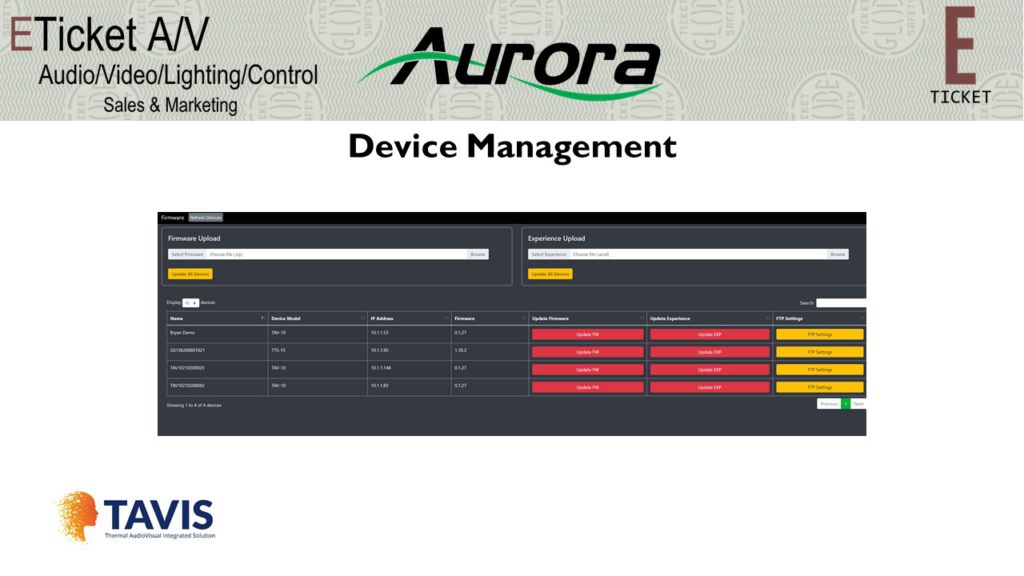Open the Display devices count dropdown
Image resolution: width=1024 pixels, height=576 pixels.
click(x=191, y=303)
